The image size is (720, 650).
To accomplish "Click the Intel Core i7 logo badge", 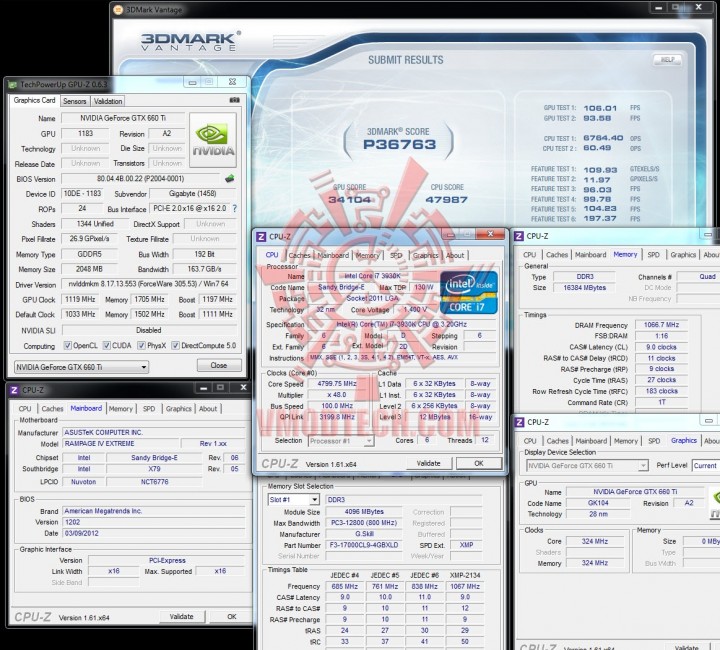I will pos(469,292).
